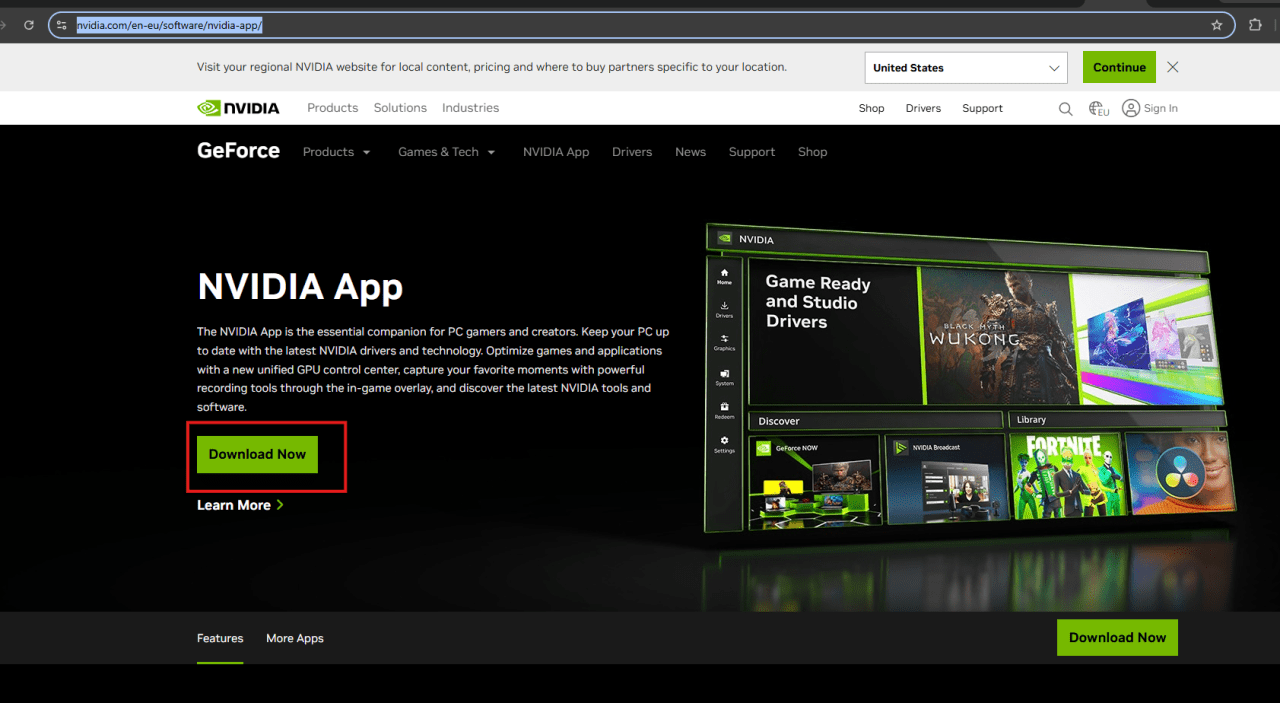
Task: Click the NVIDIA logo in header
Action: tap(238, 108)
